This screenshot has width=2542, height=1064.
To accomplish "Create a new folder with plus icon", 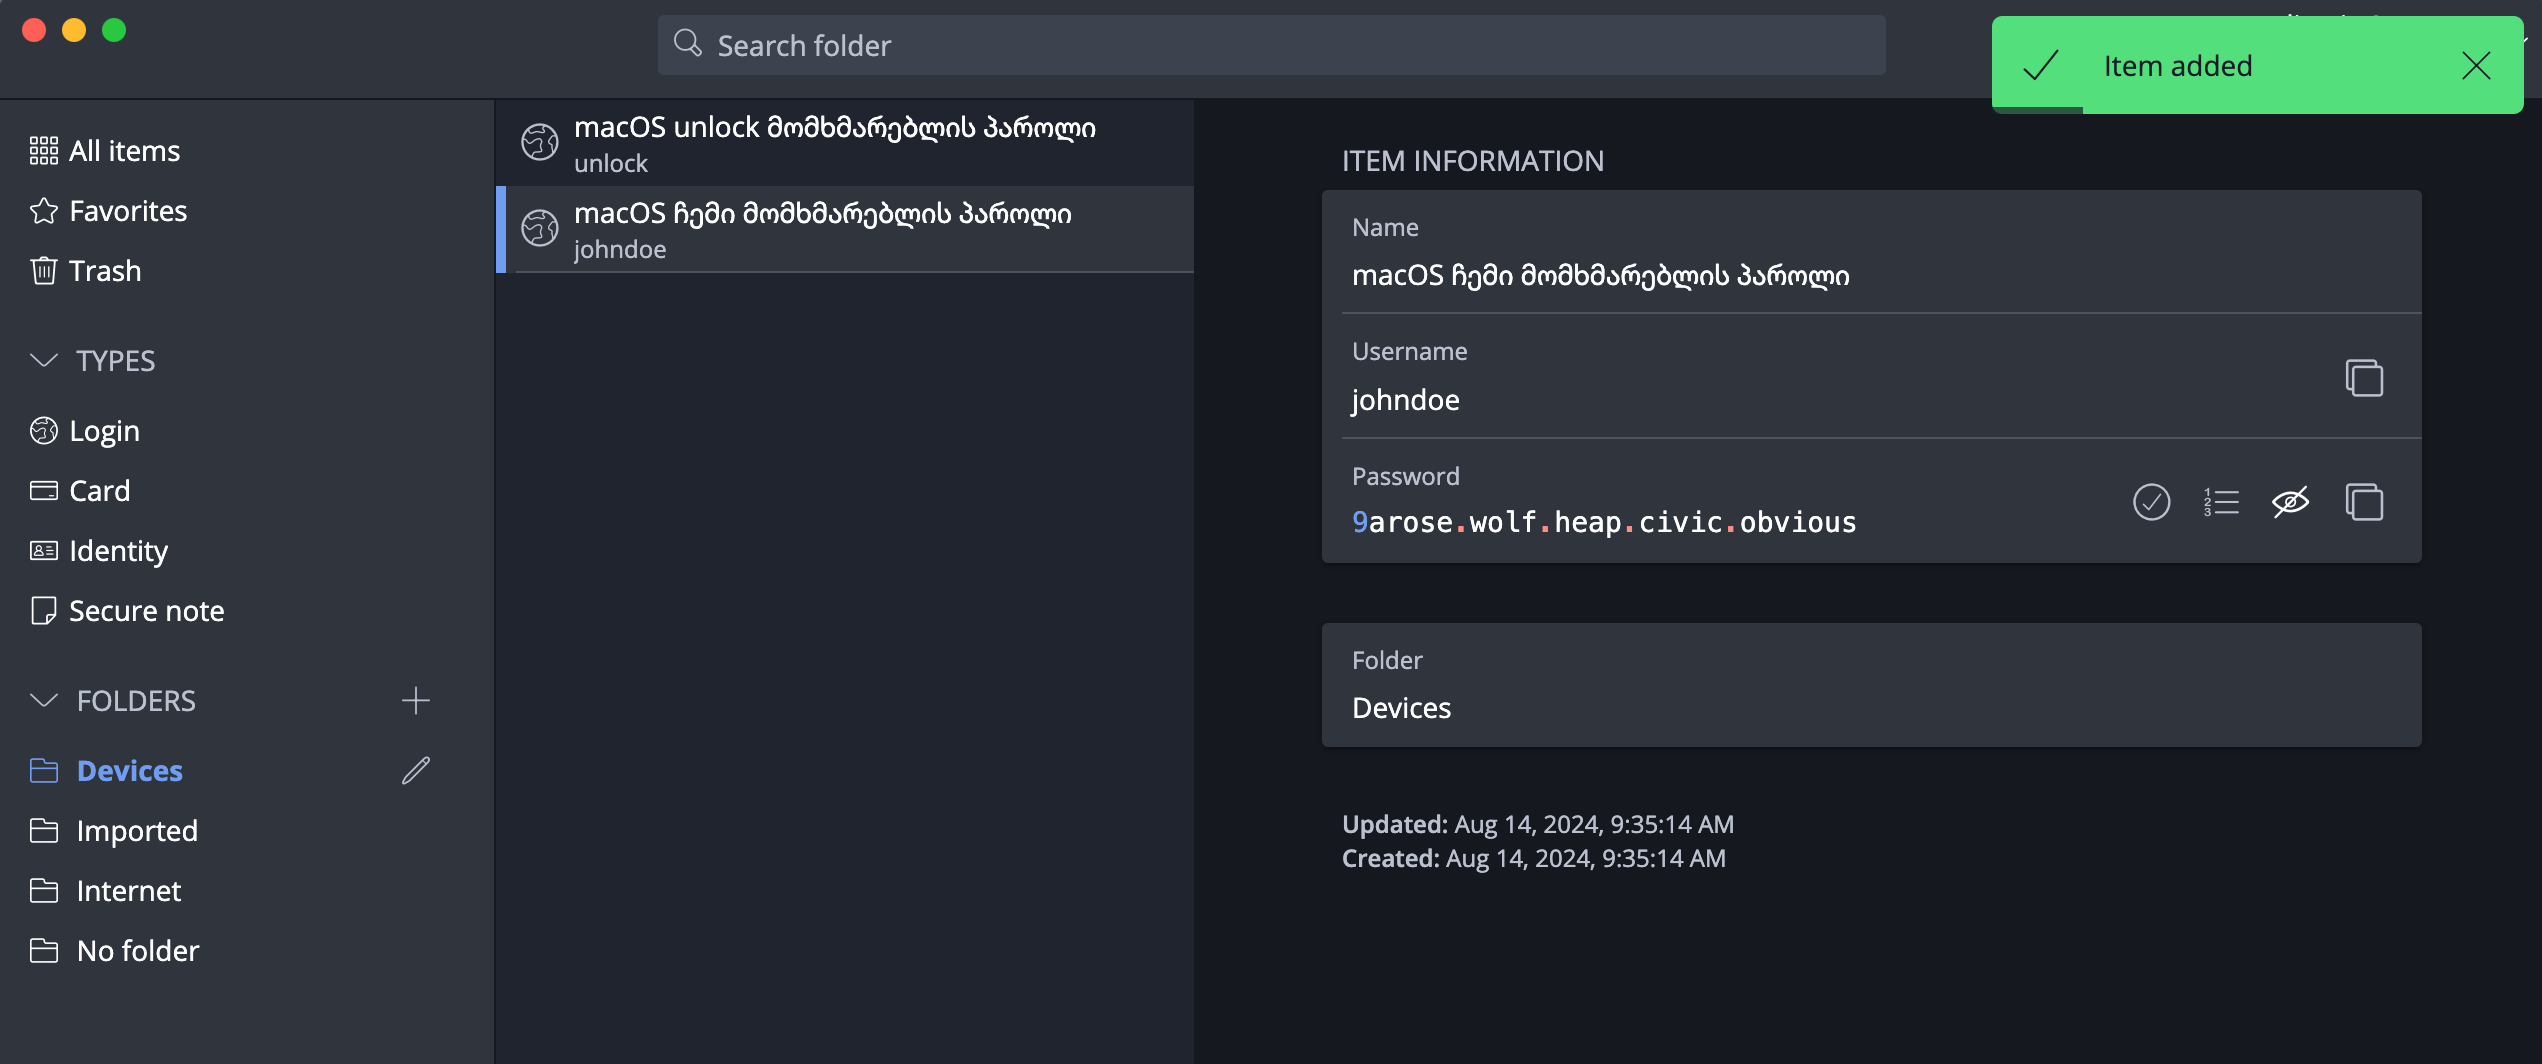I will (x=416, y=700).
